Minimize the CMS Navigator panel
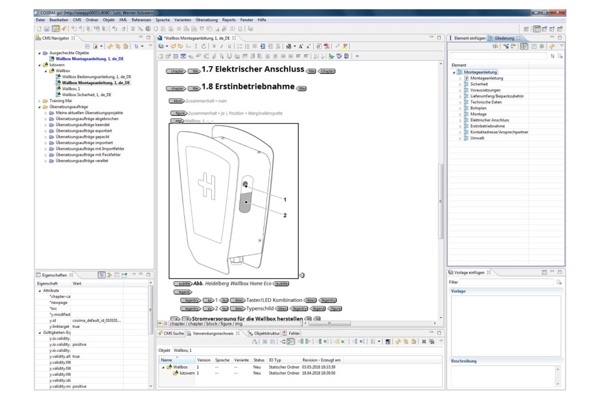Image resolution: width=600 pixels, height=400 pixels. pos(142,38)
